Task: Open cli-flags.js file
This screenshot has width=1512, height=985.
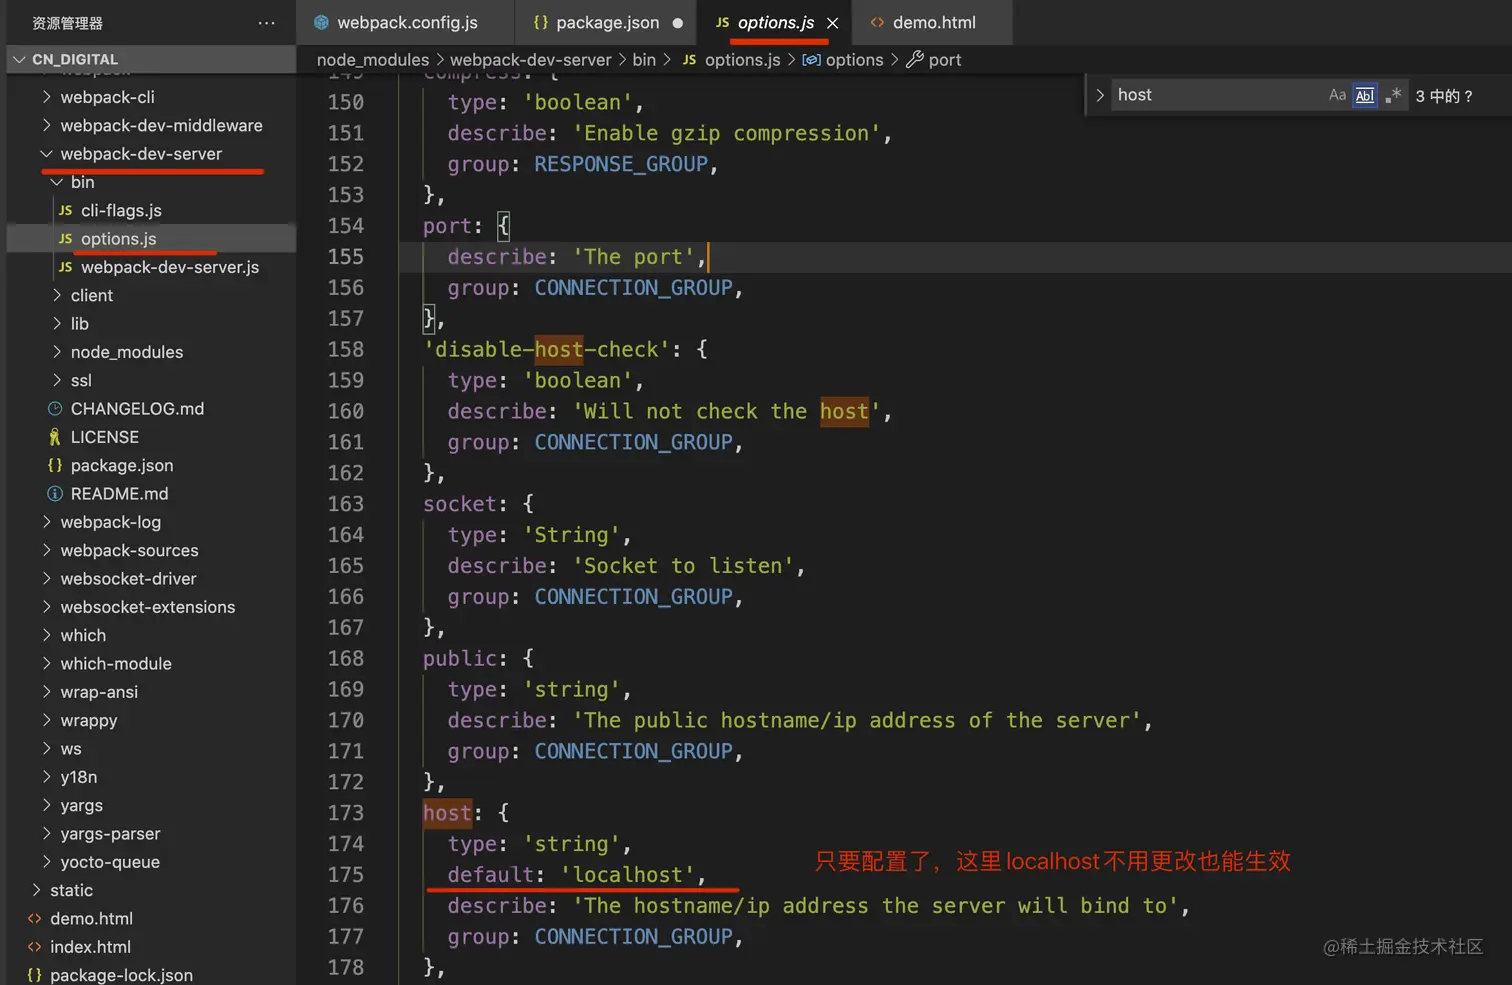Action: (121, 211)
